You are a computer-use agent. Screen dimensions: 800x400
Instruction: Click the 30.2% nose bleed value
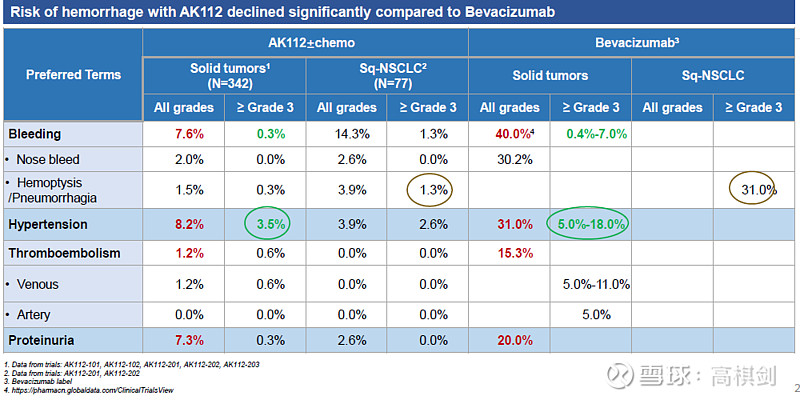510,160
